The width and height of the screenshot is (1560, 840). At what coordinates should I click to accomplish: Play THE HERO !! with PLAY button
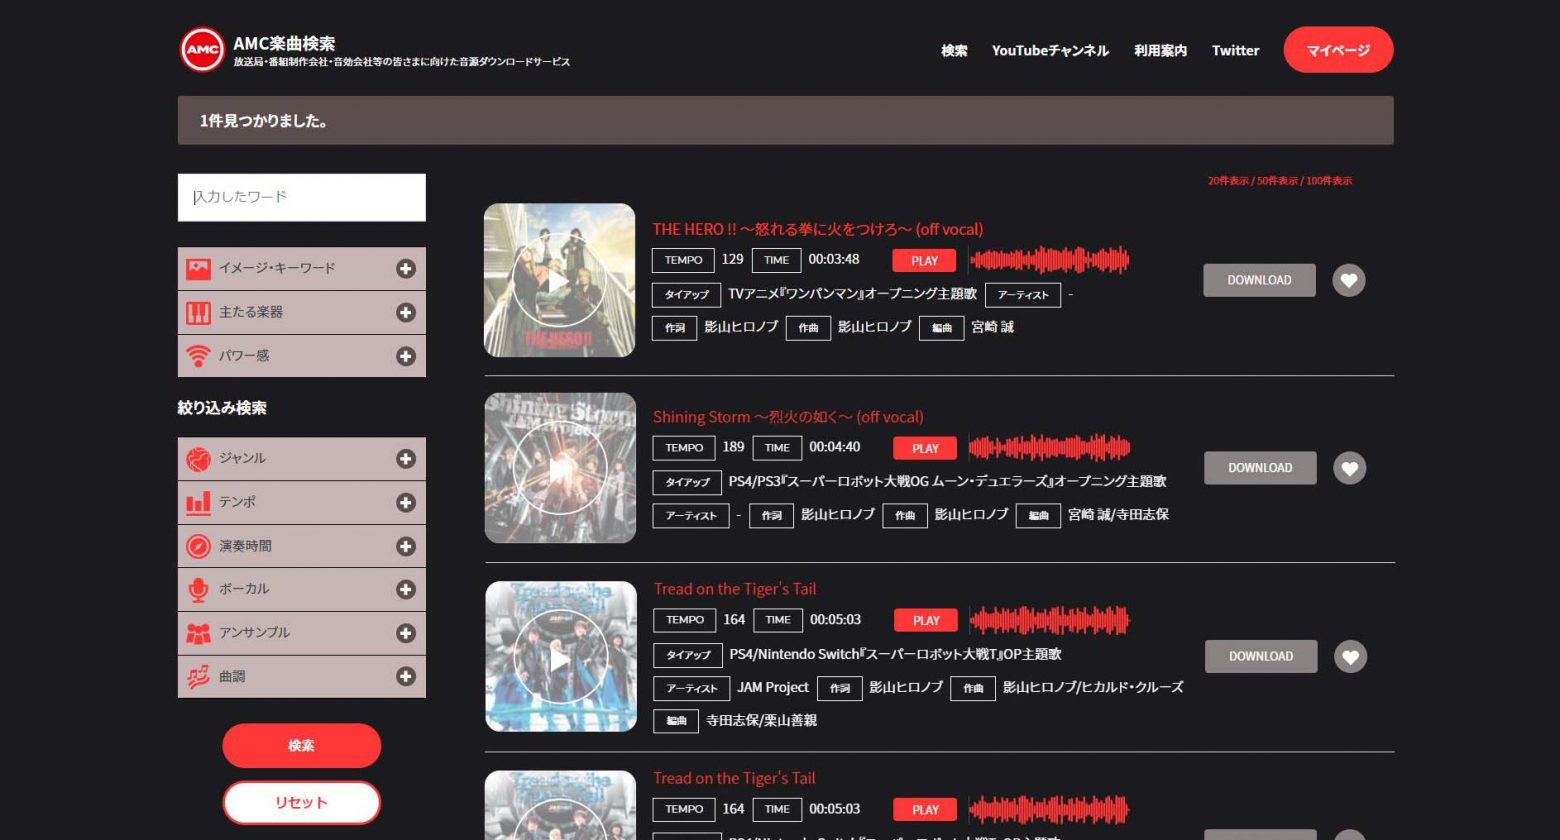pyautogui.click(x=924, y=260)
